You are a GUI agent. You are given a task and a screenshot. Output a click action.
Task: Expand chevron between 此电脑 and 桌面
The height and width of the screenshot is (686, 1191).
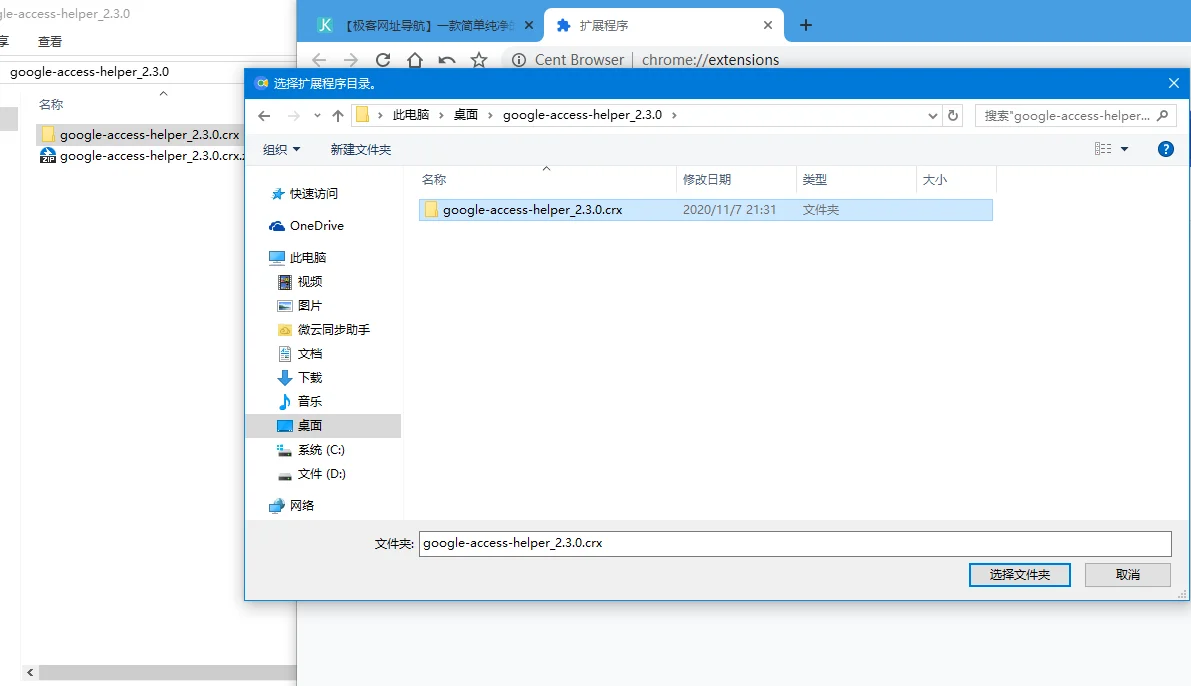coord(441,115)
